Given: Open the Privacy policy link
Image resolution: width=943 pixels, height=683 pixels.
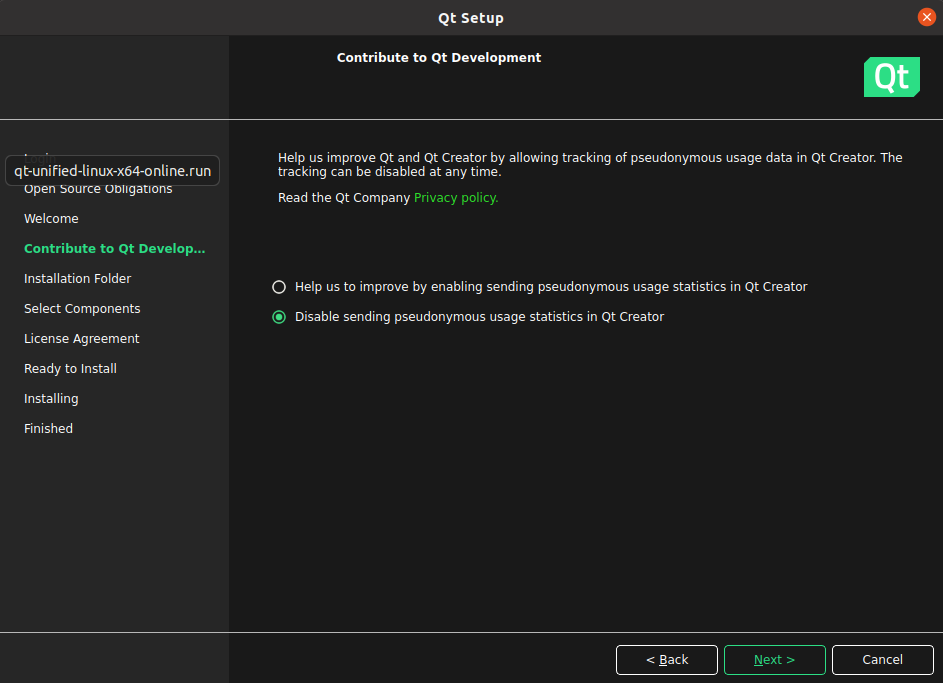Looking at the screenshot, I should [455, 198].
